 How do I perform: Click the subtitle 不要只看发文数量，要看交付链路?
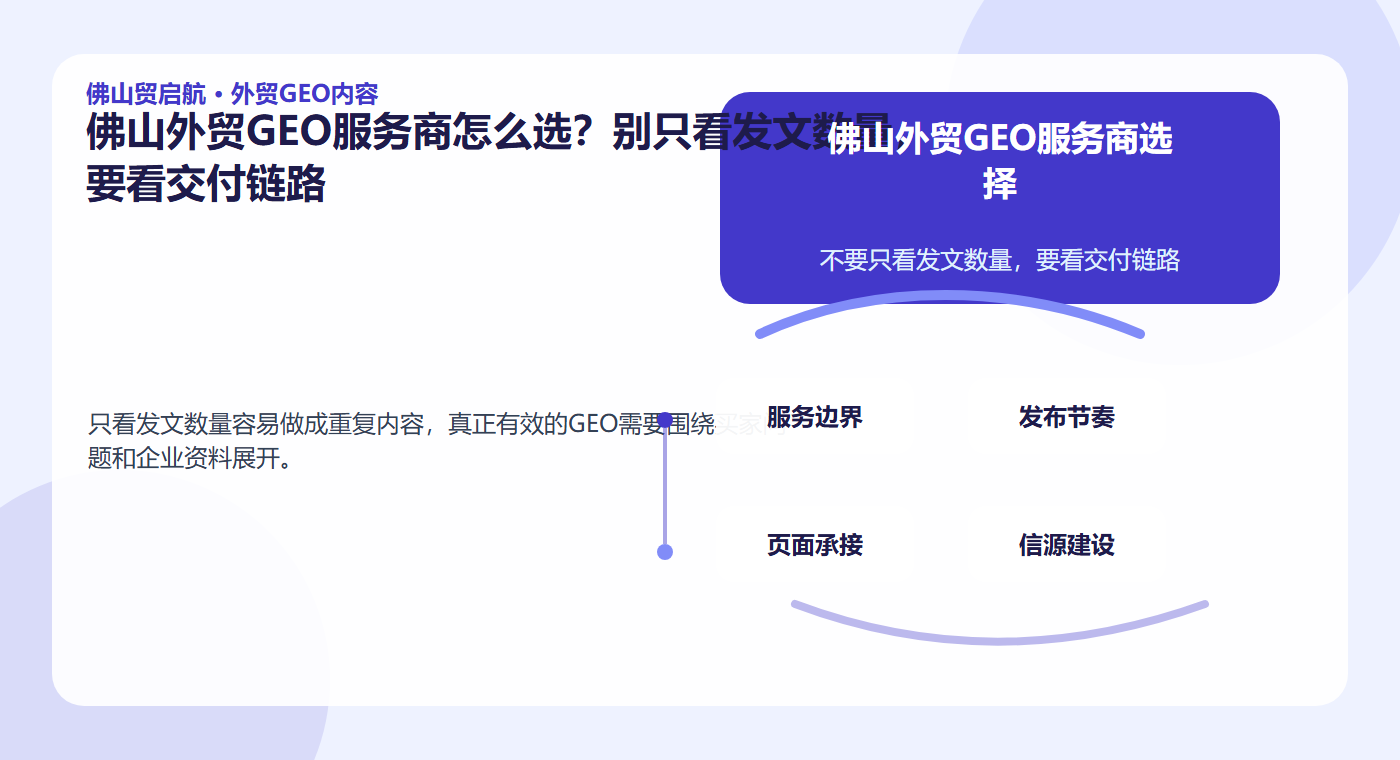point(1000,260)
